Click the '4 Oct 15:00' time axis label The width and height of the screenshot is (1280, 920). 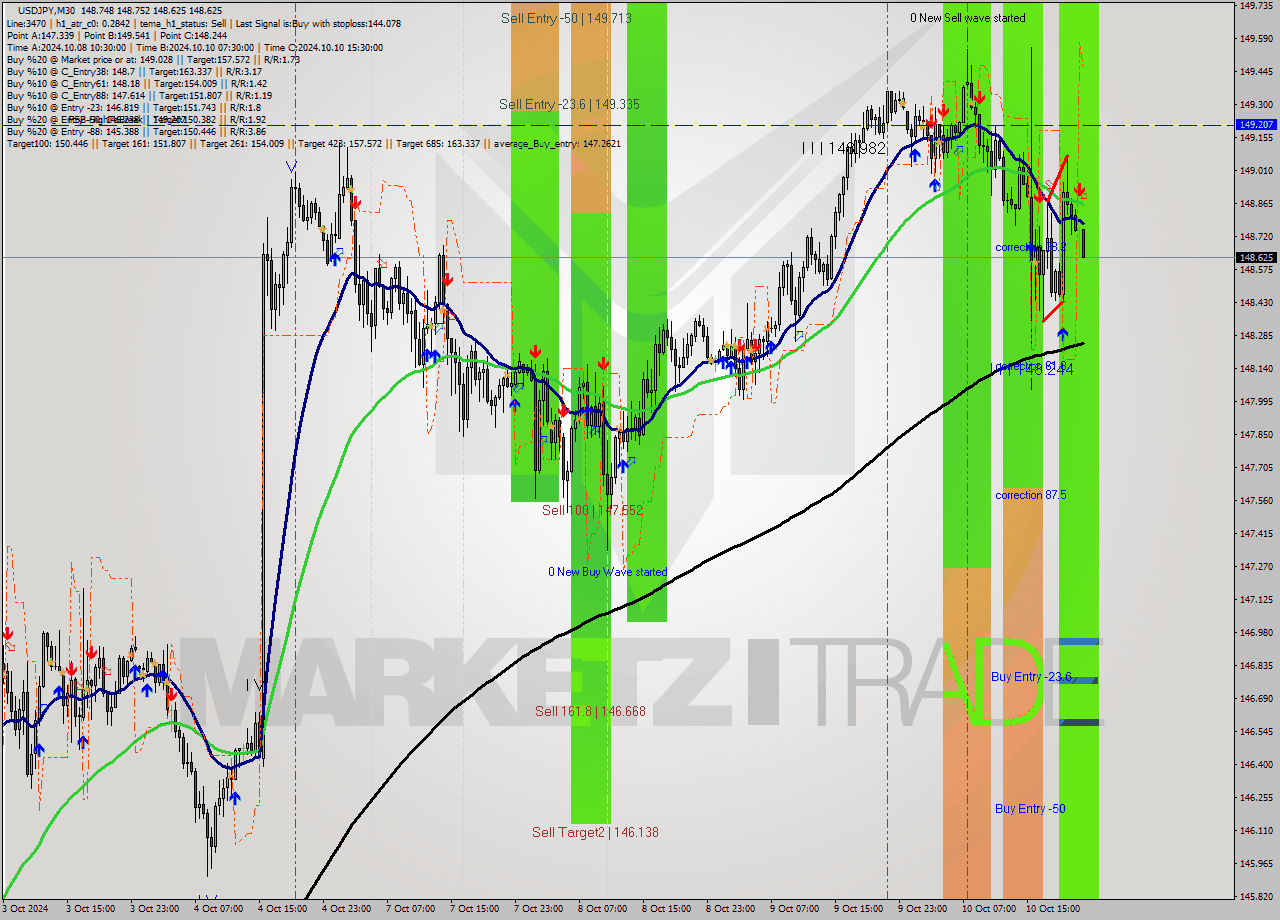pos(282,909)
